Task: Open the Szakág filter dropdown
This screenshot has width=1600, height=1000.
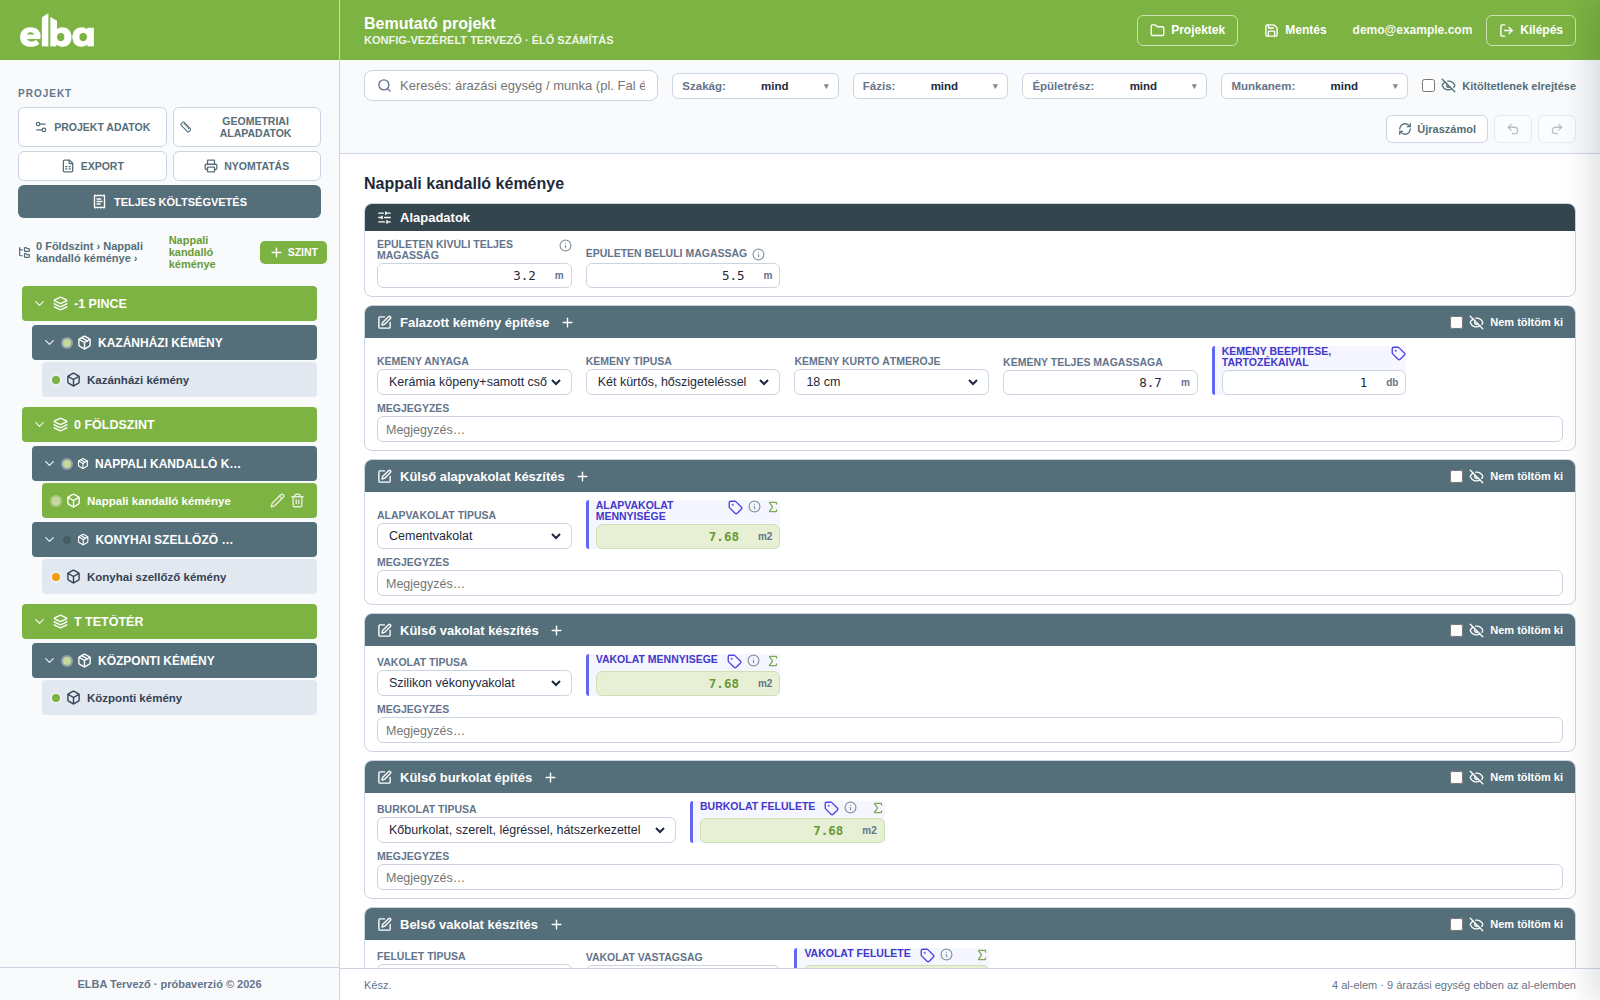Action: pos(755,86)
